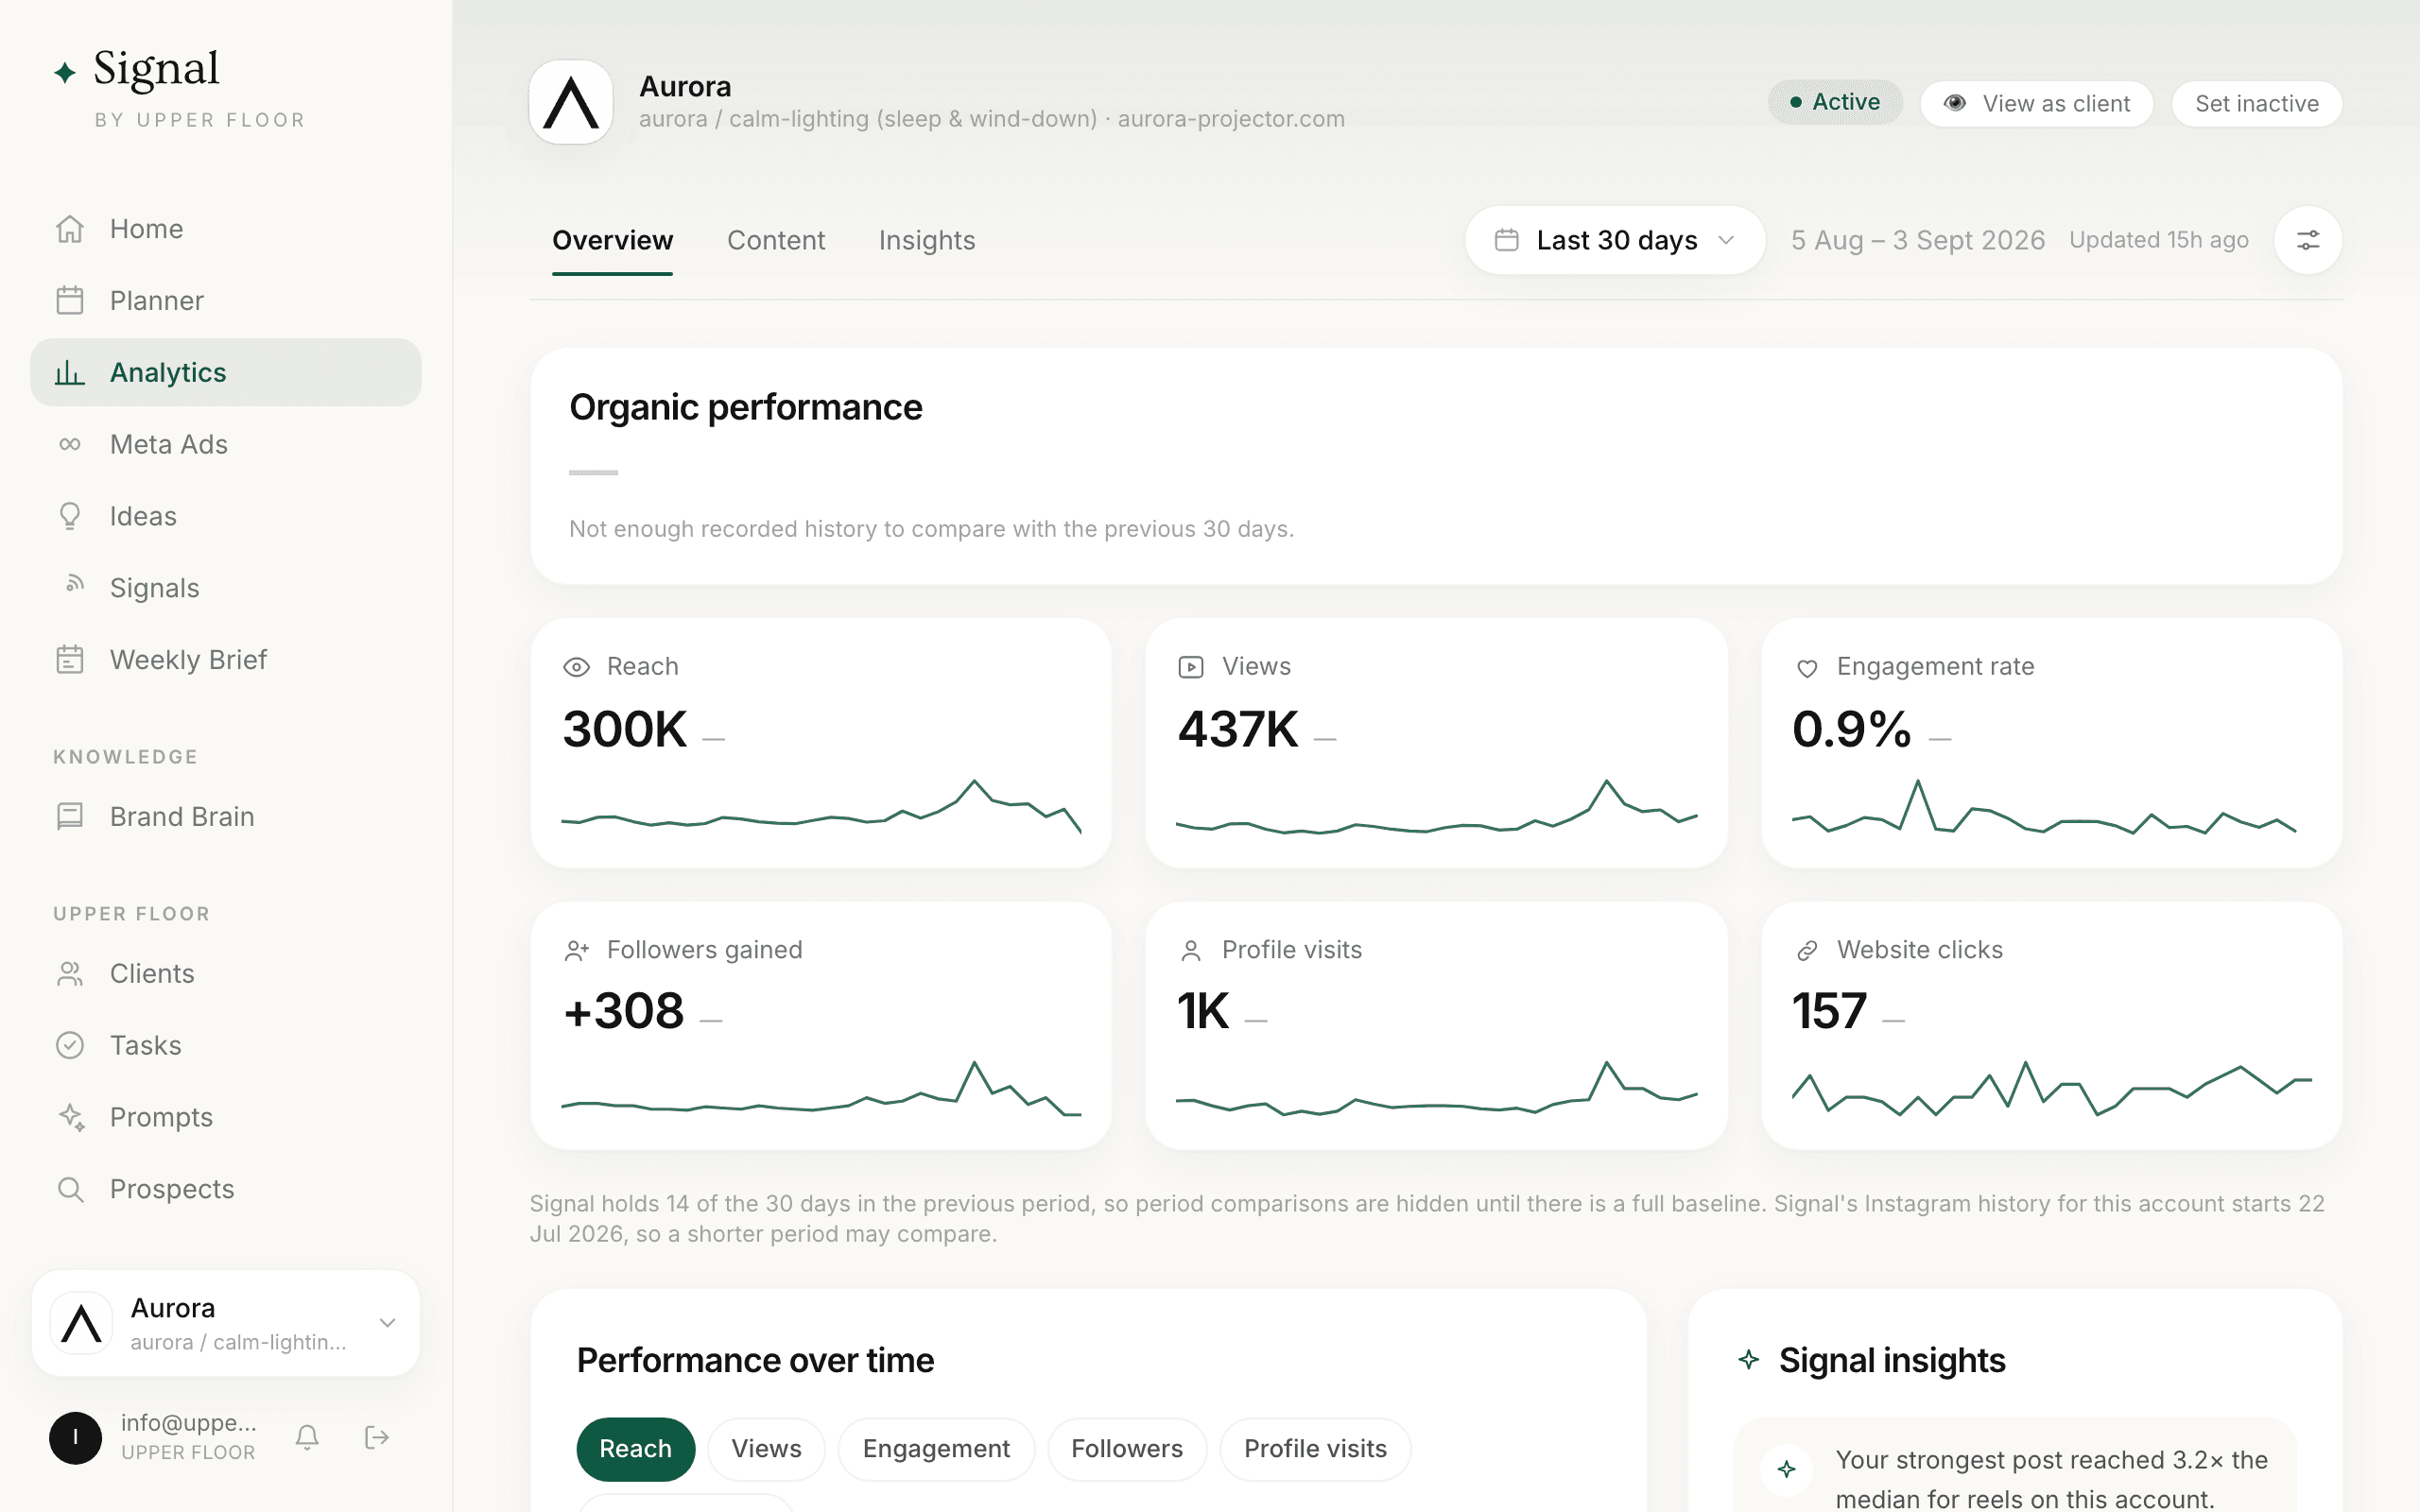Switch to the Insights tab
Image resolution: width=2420 pixels, height=1512 pixels.
pyautogui.click(x=927, y=240)
